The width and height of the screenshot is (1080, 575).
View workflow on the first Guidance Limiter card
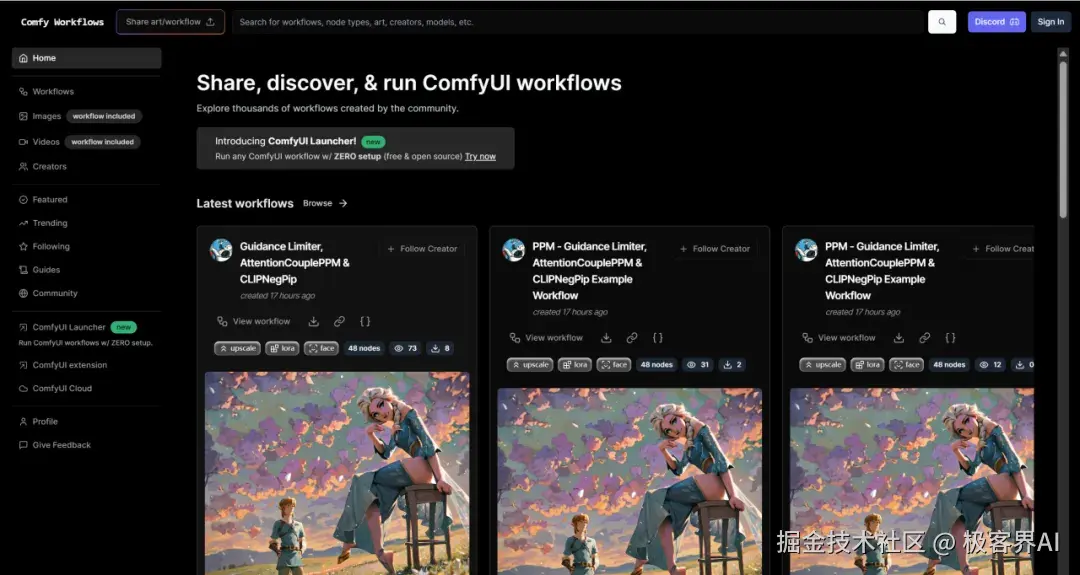click(253, 321)
